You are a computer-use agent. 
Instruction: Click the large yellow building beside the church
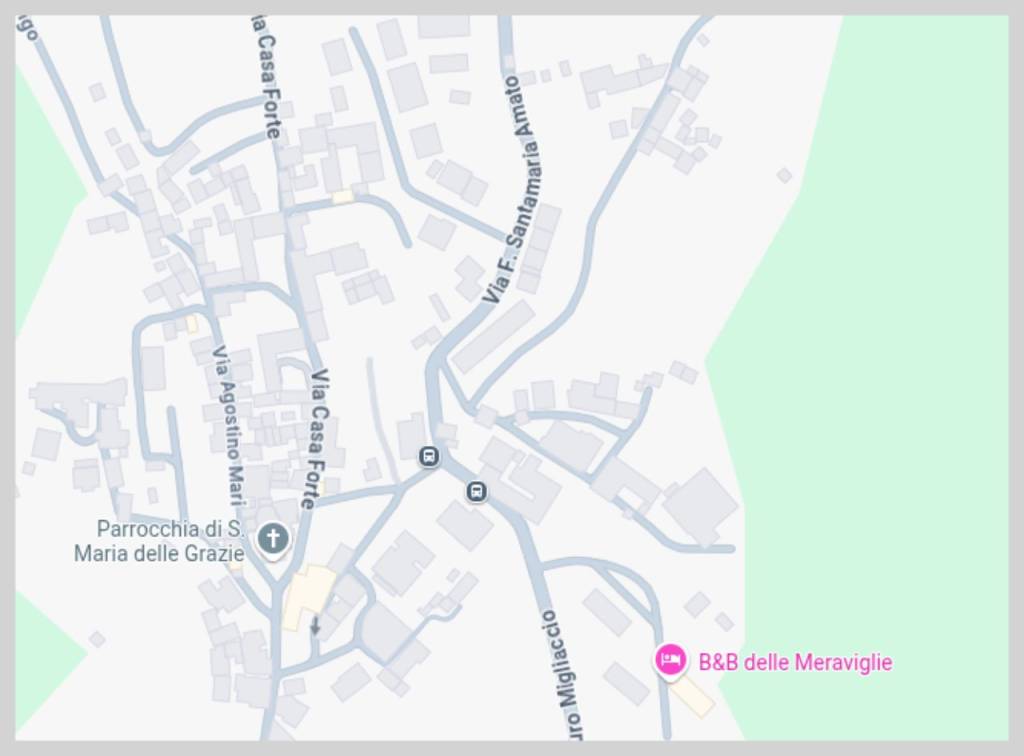(306, 595)
